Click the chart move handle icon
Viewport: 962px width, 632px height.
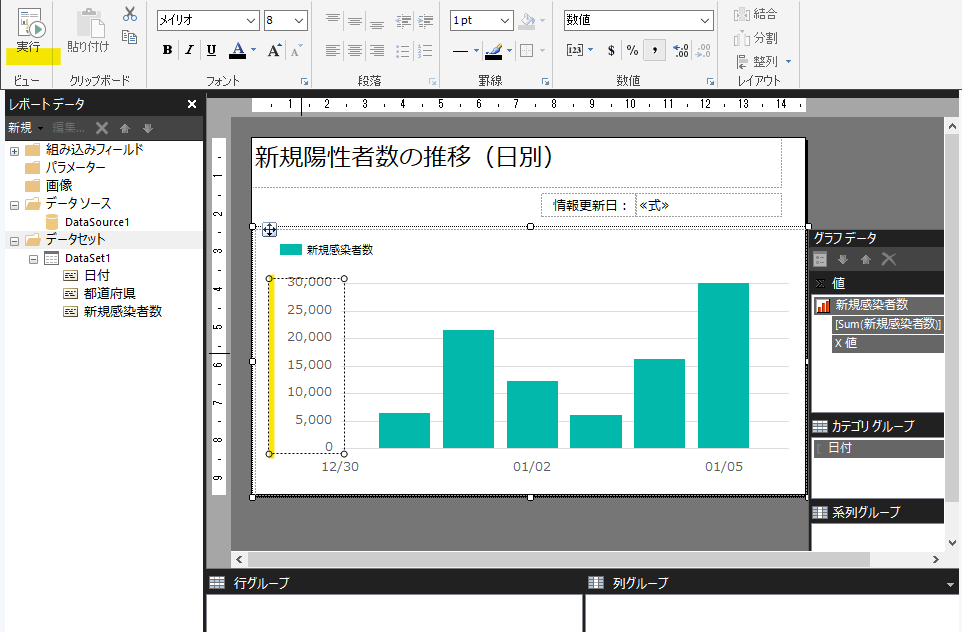269,230
